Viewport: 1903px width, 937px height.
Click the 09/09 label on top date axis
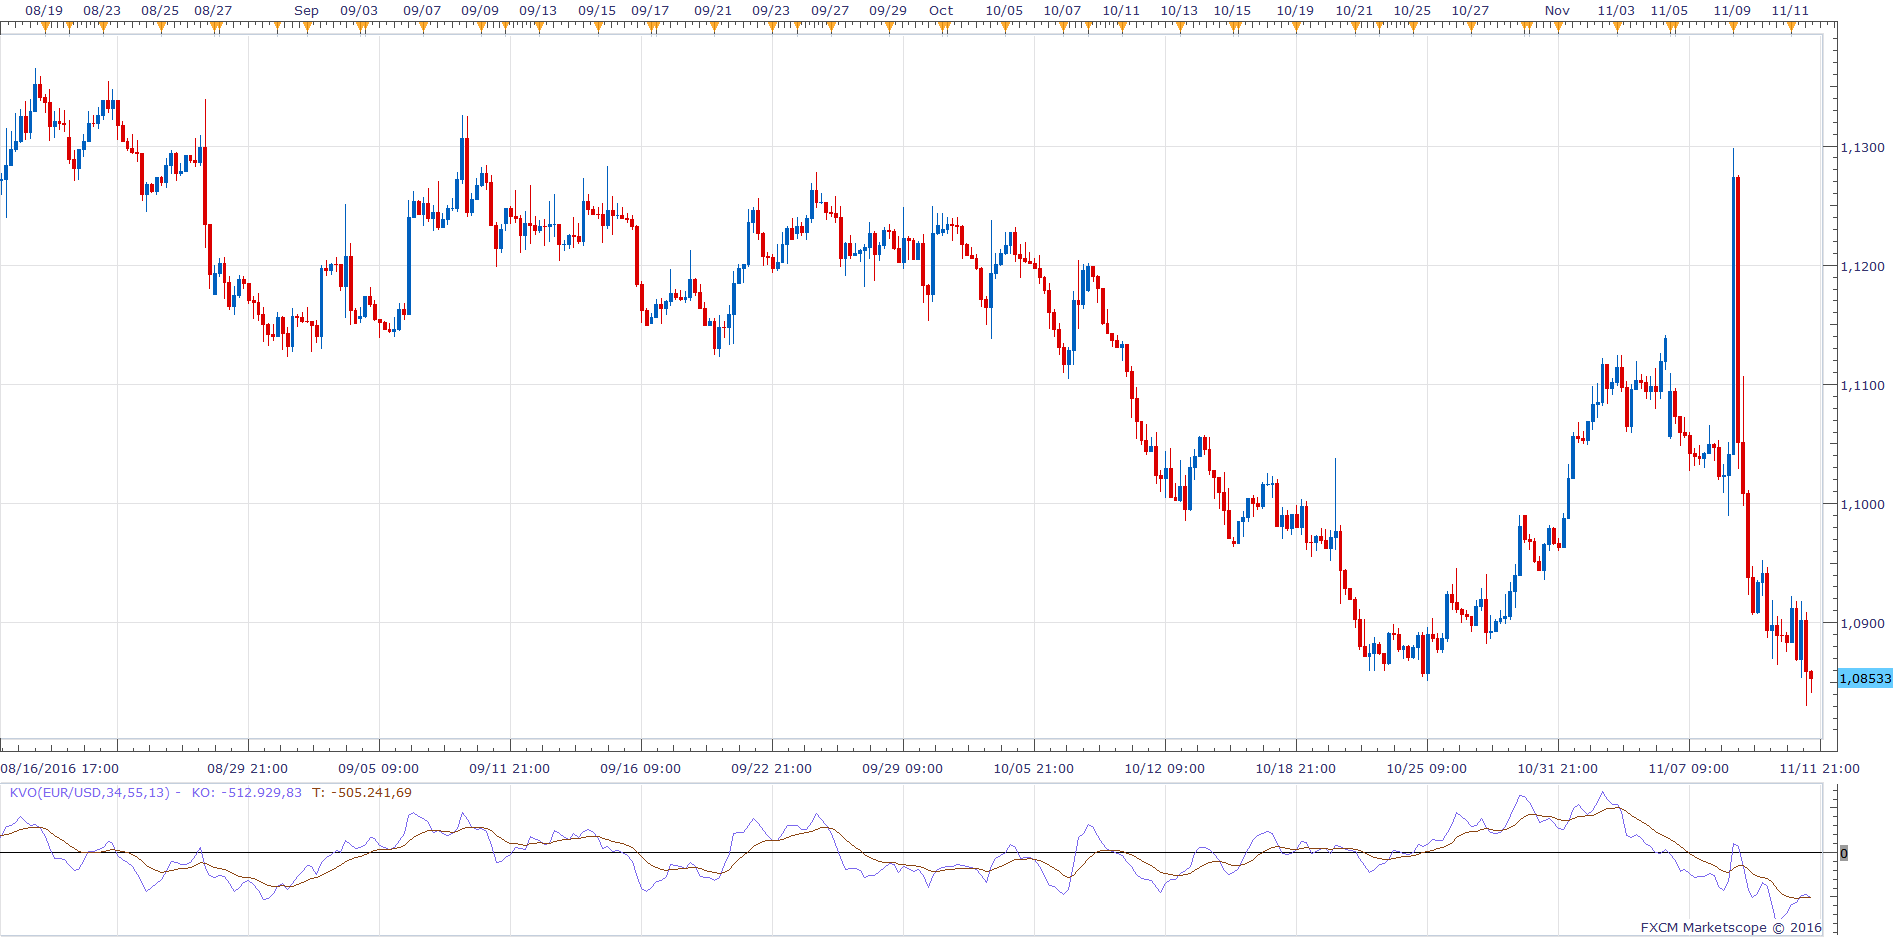coord(480,10)
